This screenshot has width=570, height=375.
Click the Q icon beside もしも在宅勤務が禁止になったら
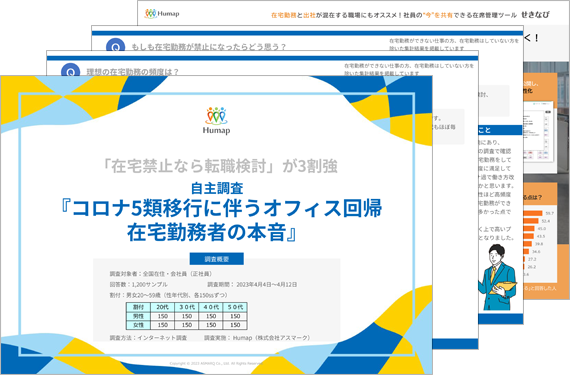coord(115,45)
